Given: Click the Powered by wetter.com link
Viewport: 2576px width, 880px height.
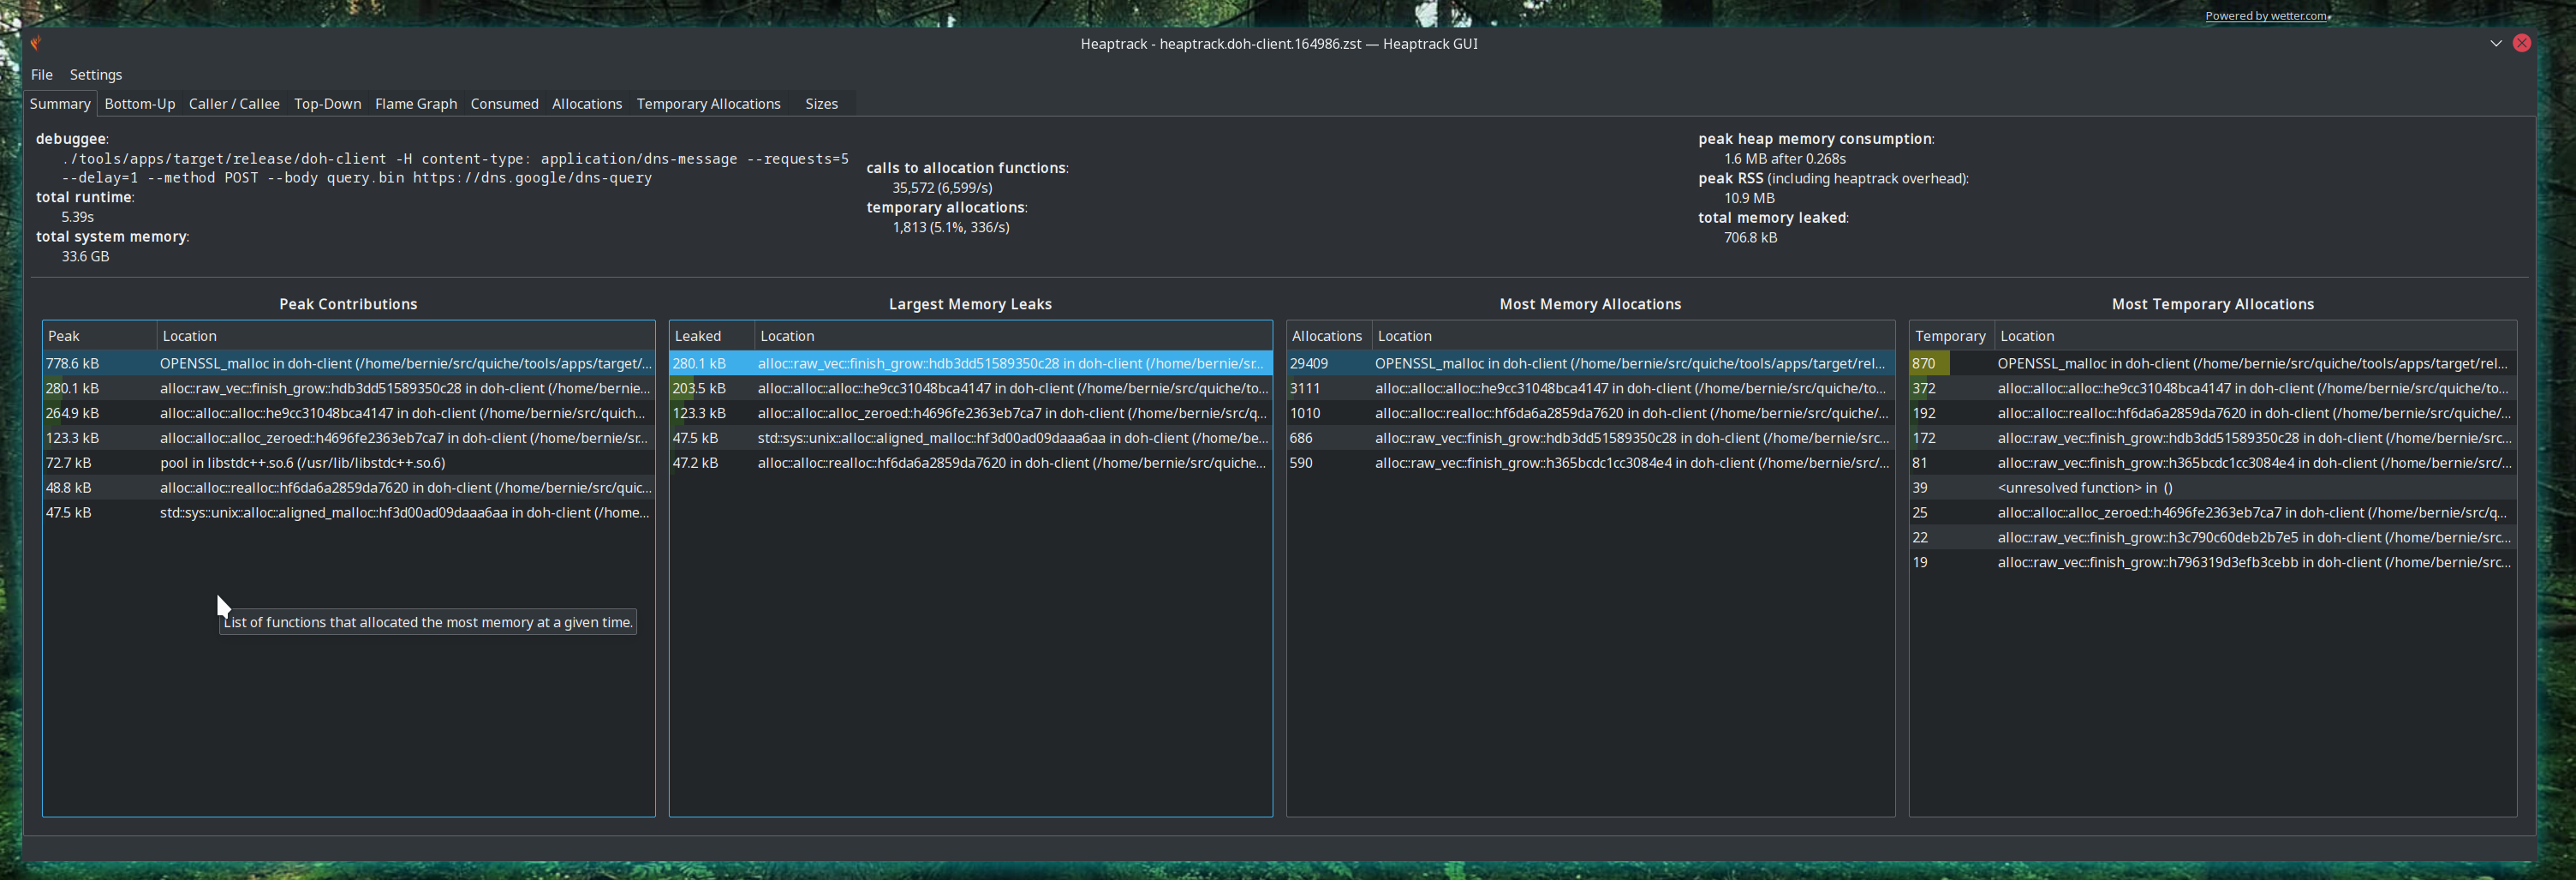Looking at the screenshot, I should click(2265, 16).
